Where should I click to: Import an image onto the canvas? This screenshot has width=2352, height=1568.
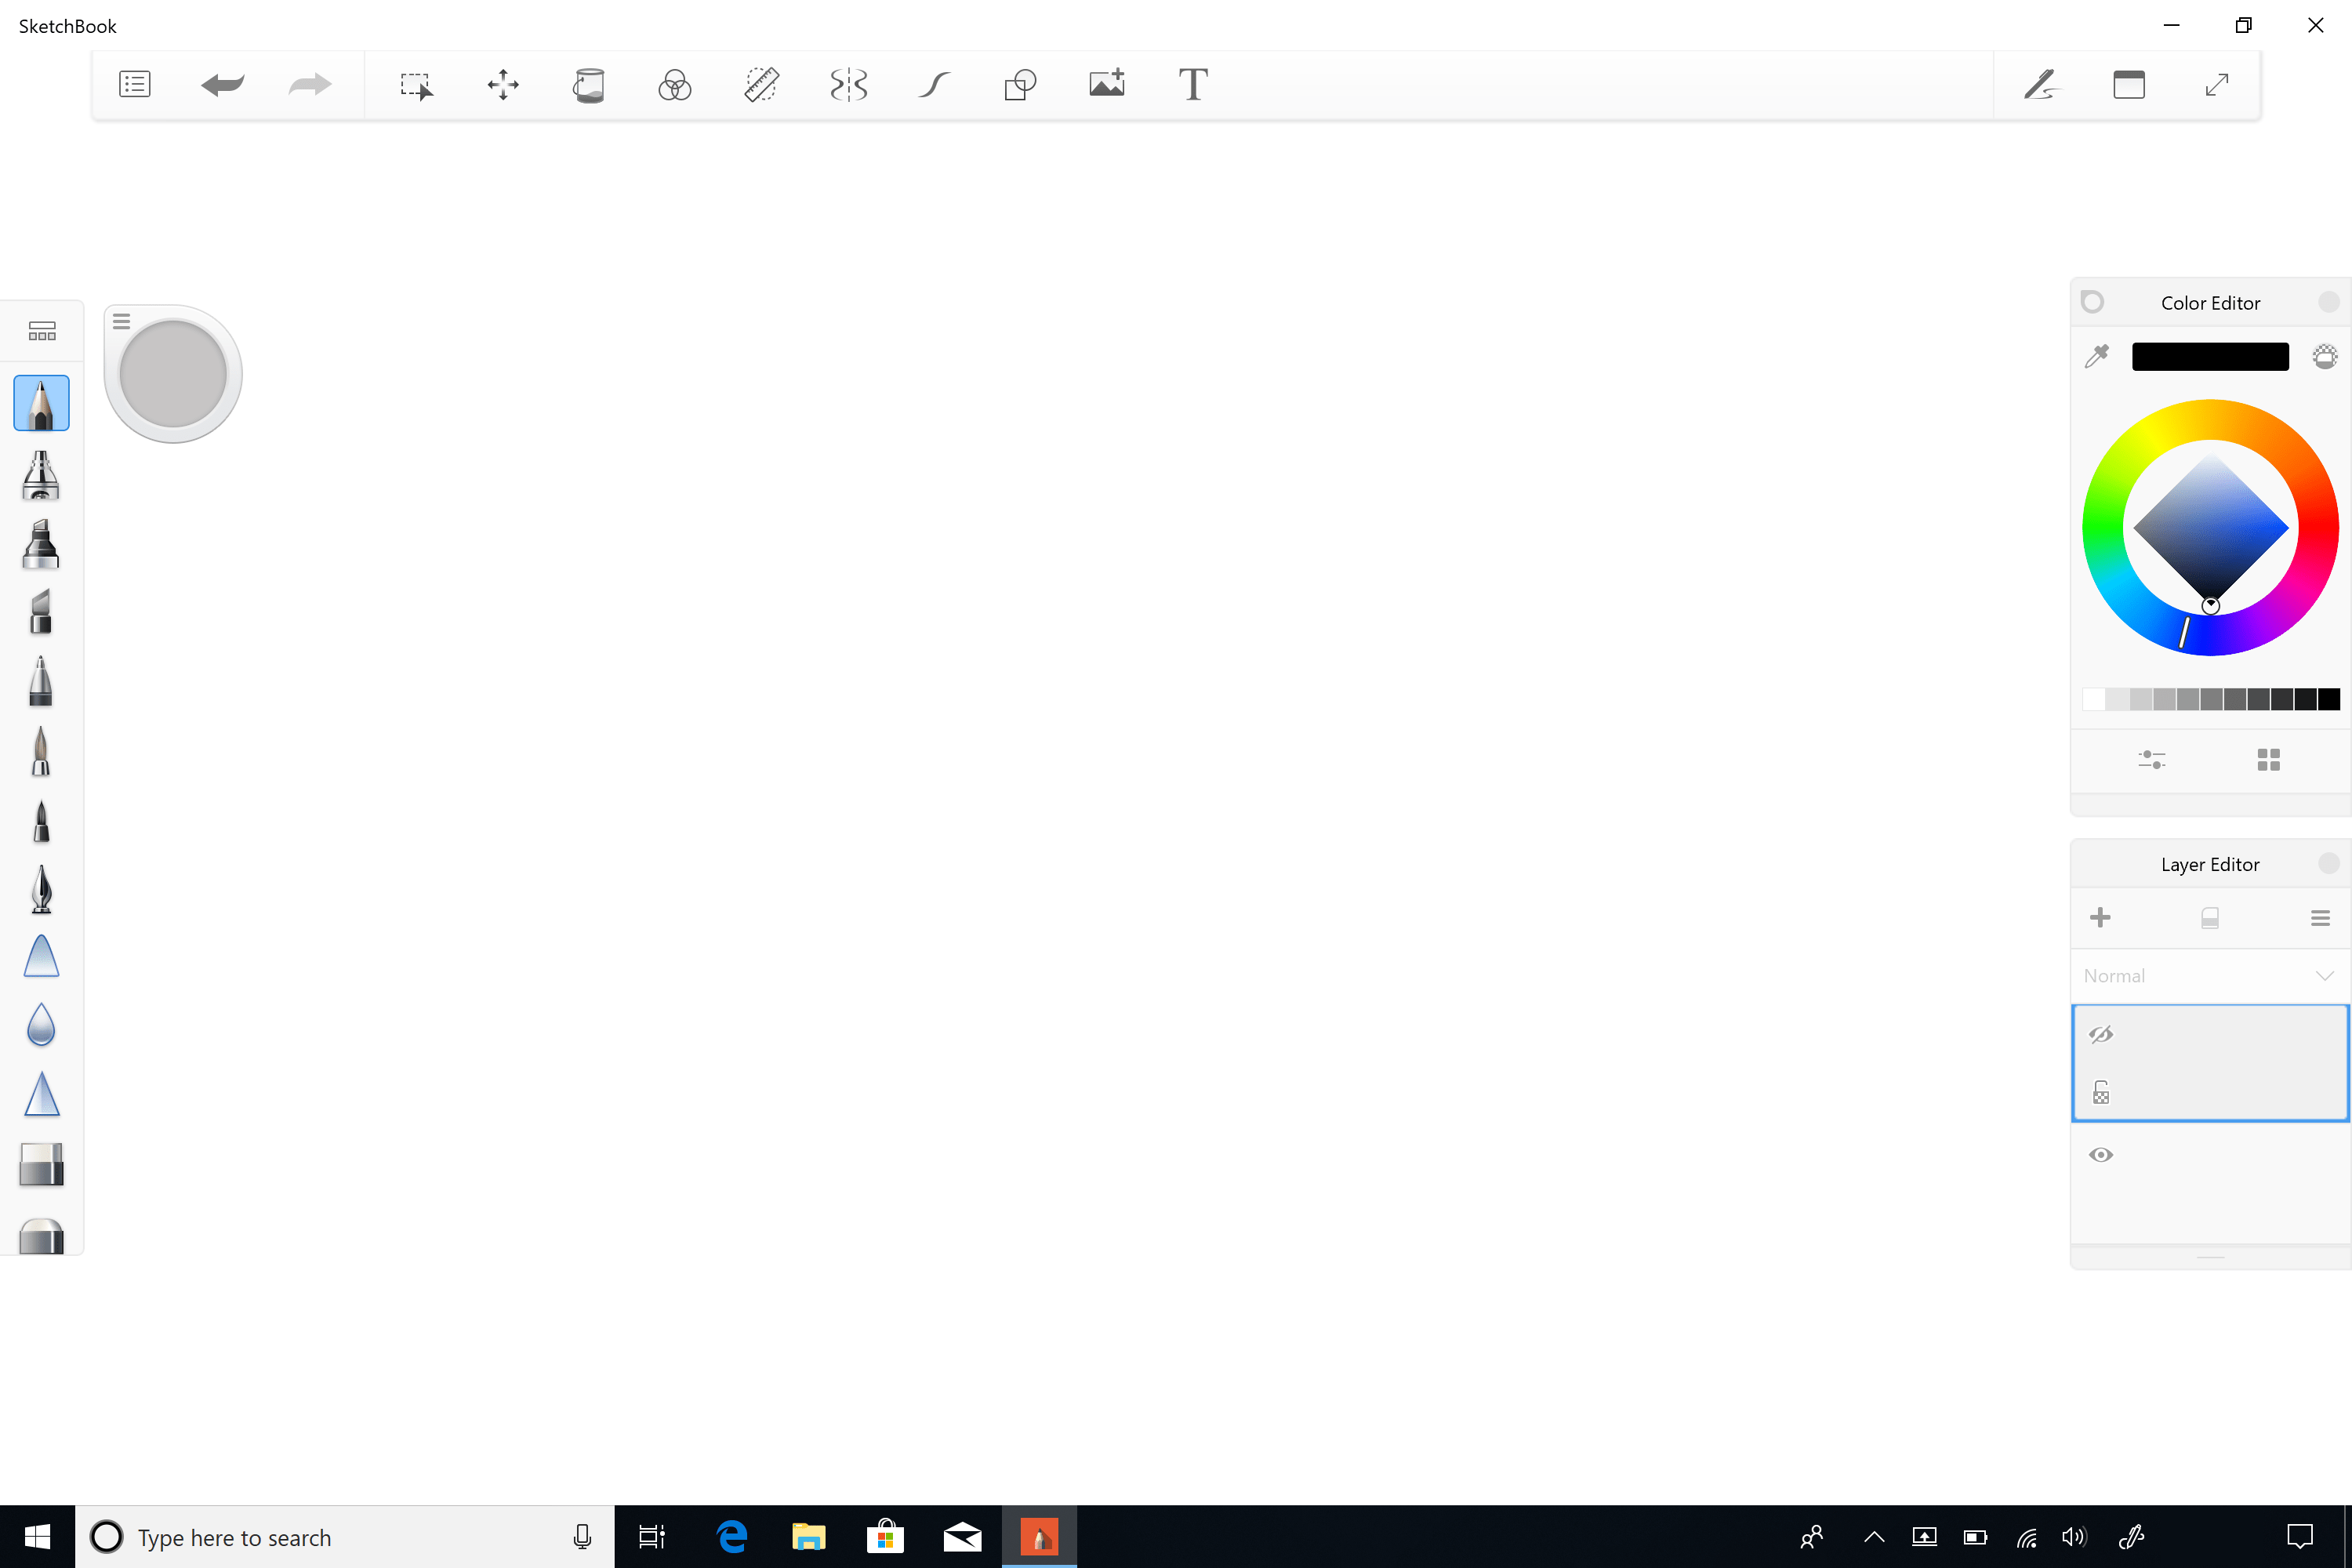(x=1106, y=85)
